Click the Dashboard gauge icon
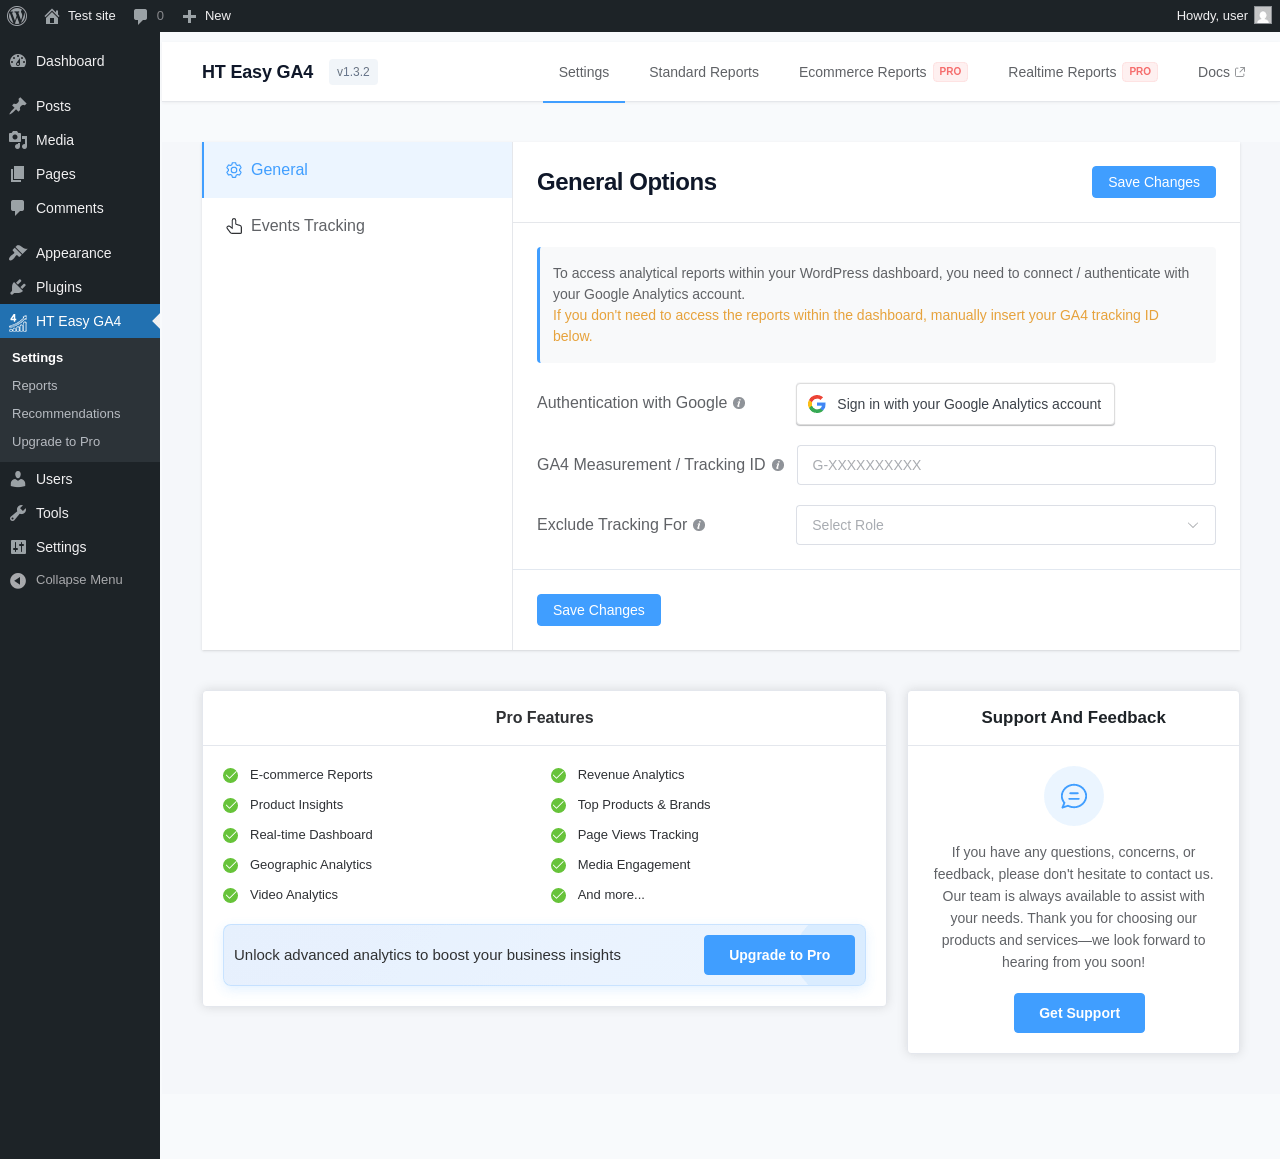Screen dimensions: 1280x1159 click(x=18, y=61)
